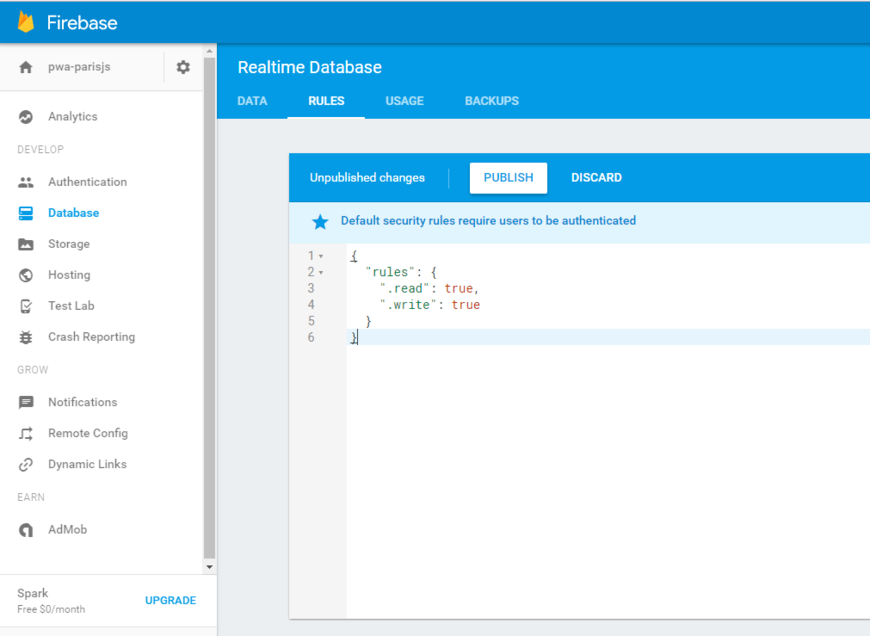Click UPGRADE link for Spark plan
This screenshot has height=636, width=870.
point(170,600)
